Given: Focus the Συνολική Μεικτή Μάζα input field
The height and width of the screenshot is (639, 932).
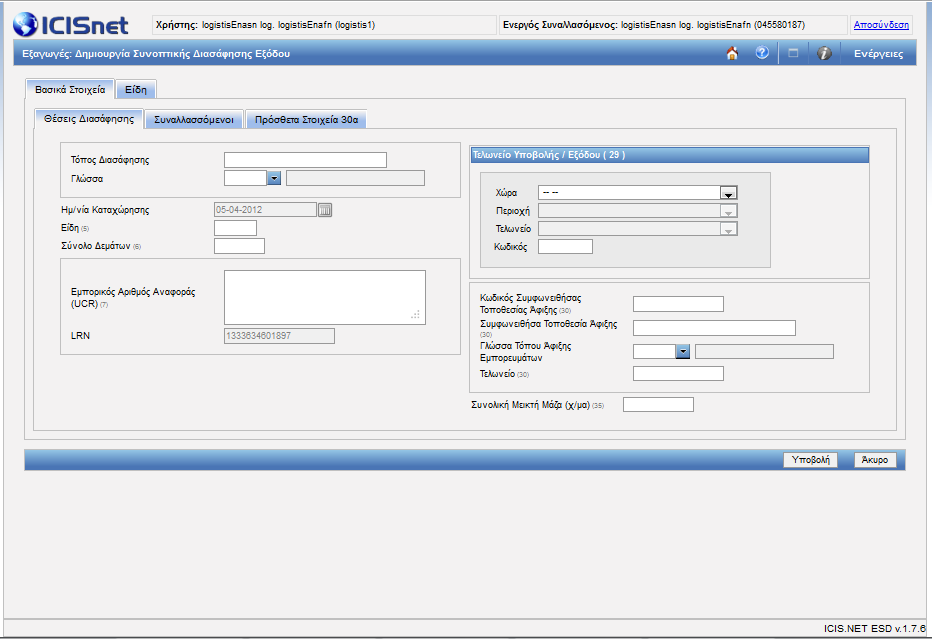Looking at the screenshot, I should 658,405.
